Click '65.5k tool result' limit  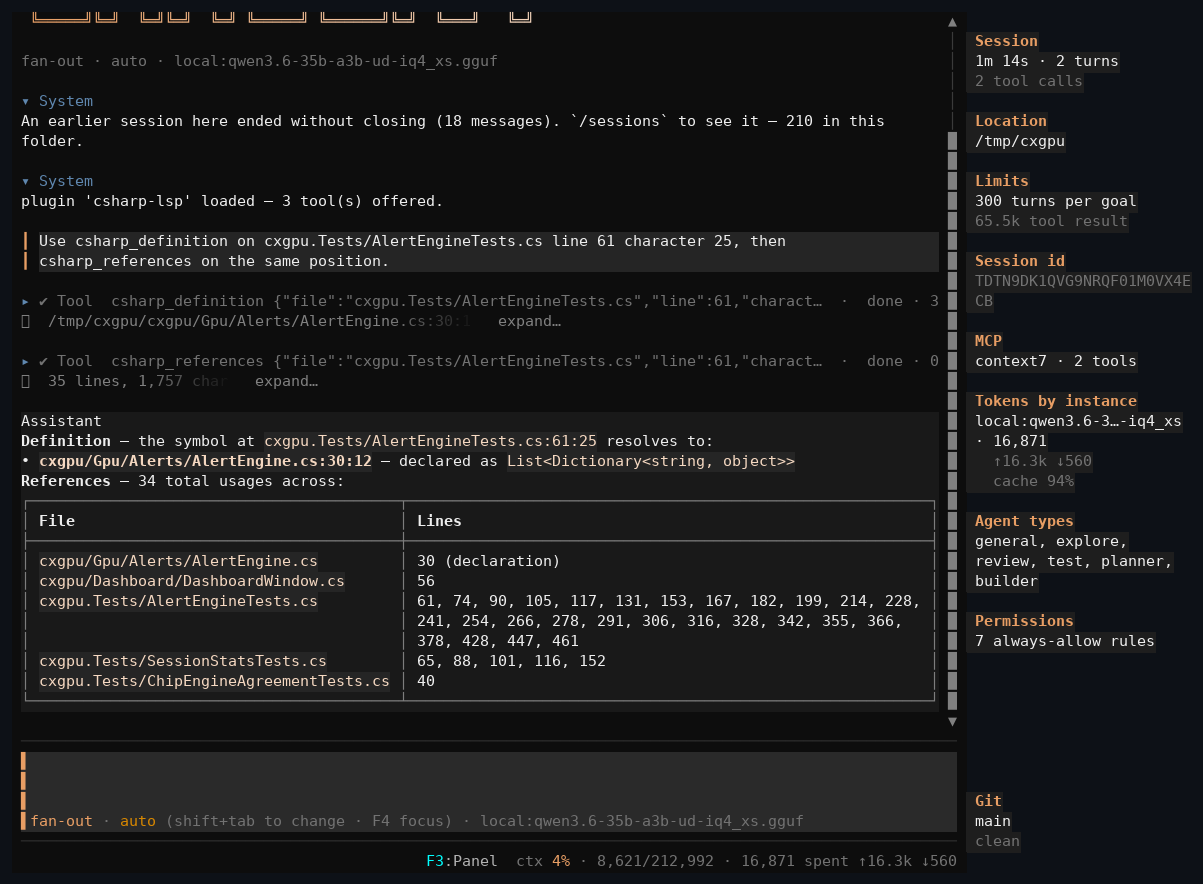(1051, 221)
